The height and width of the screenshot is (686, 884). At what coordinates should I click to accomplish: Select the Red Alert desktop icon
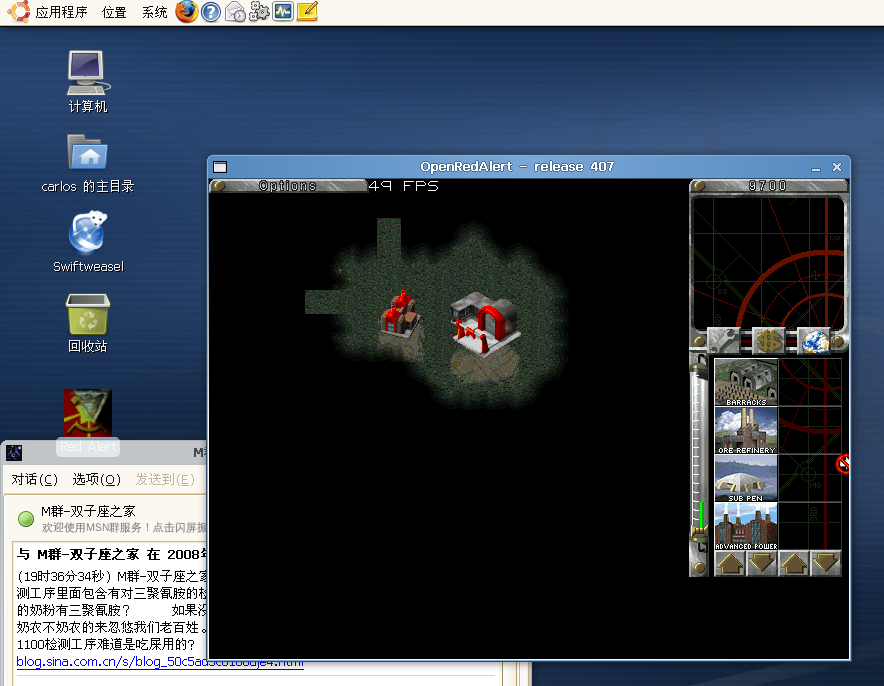tap(88, 422)
